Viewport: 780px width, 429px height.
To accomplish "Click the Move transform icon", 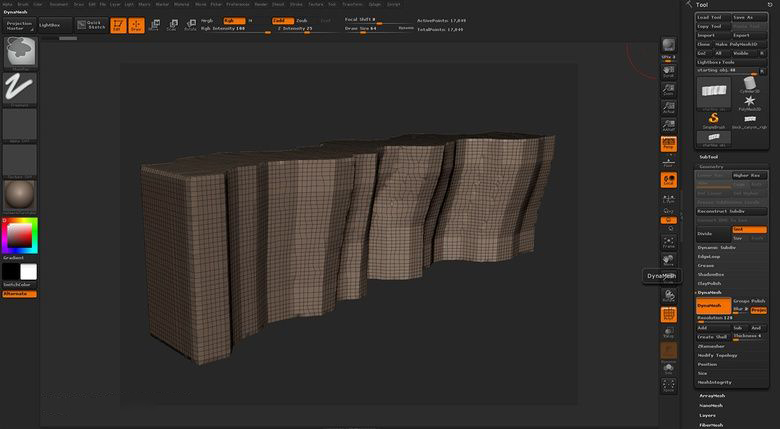I will point(156,24).
